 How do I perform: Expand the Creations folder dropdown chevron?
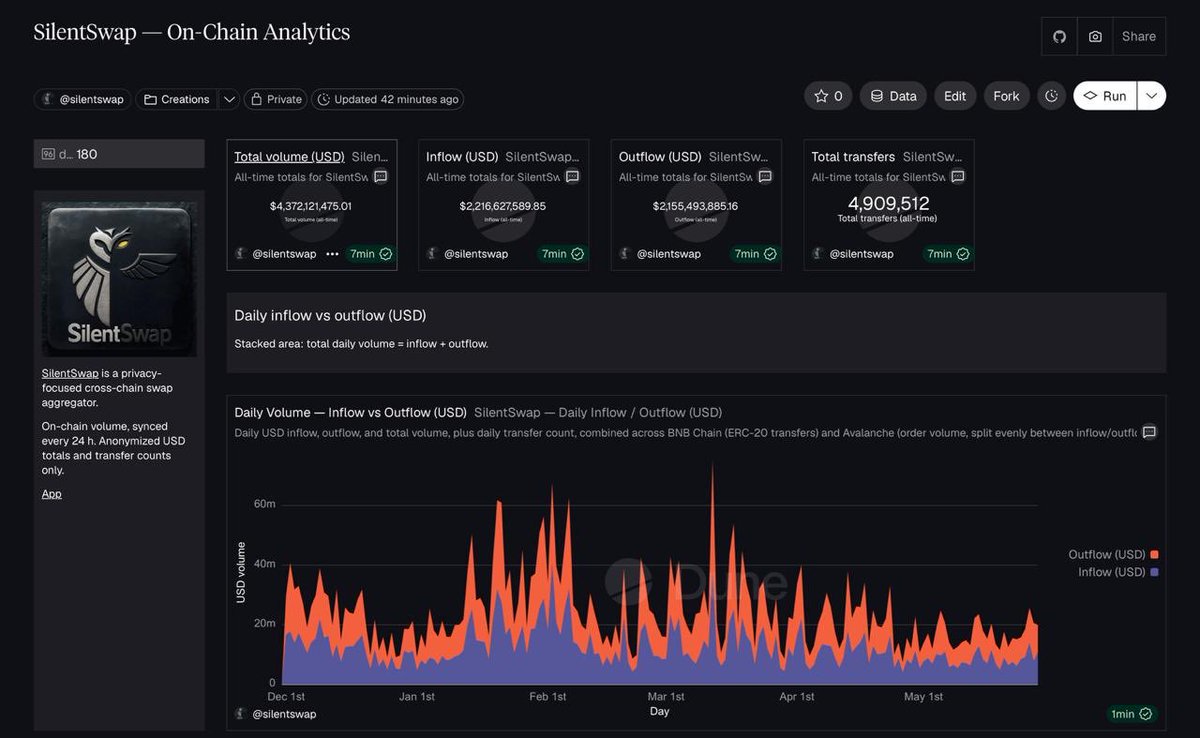tap(229, 99)
